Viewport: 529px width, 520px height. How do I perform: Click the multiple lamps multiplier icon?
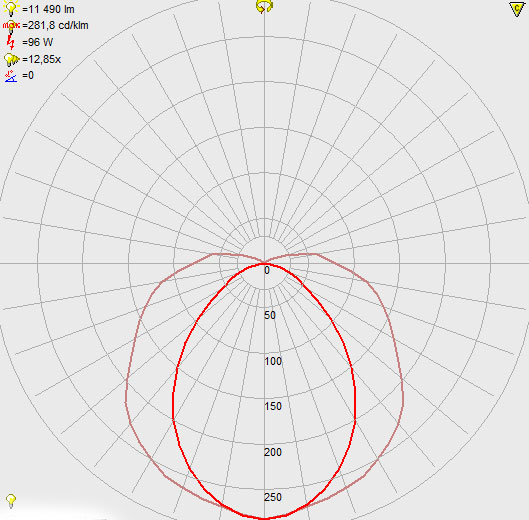(x=11, y=60)
